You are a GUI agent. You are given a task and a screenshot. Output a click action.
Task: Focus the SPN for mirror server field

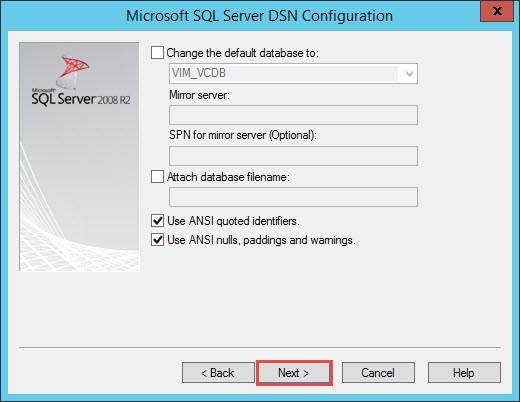293,156
